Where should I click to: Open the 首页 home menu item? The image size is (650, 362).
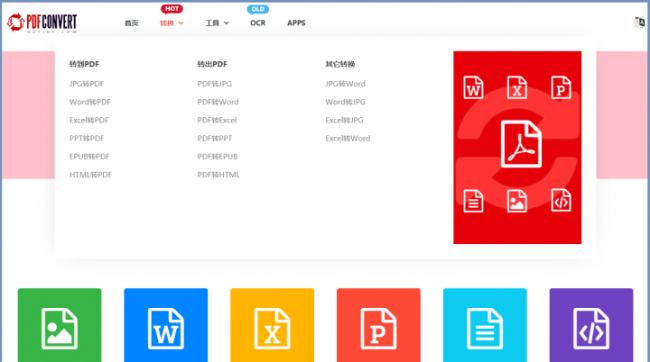(131, 23)
